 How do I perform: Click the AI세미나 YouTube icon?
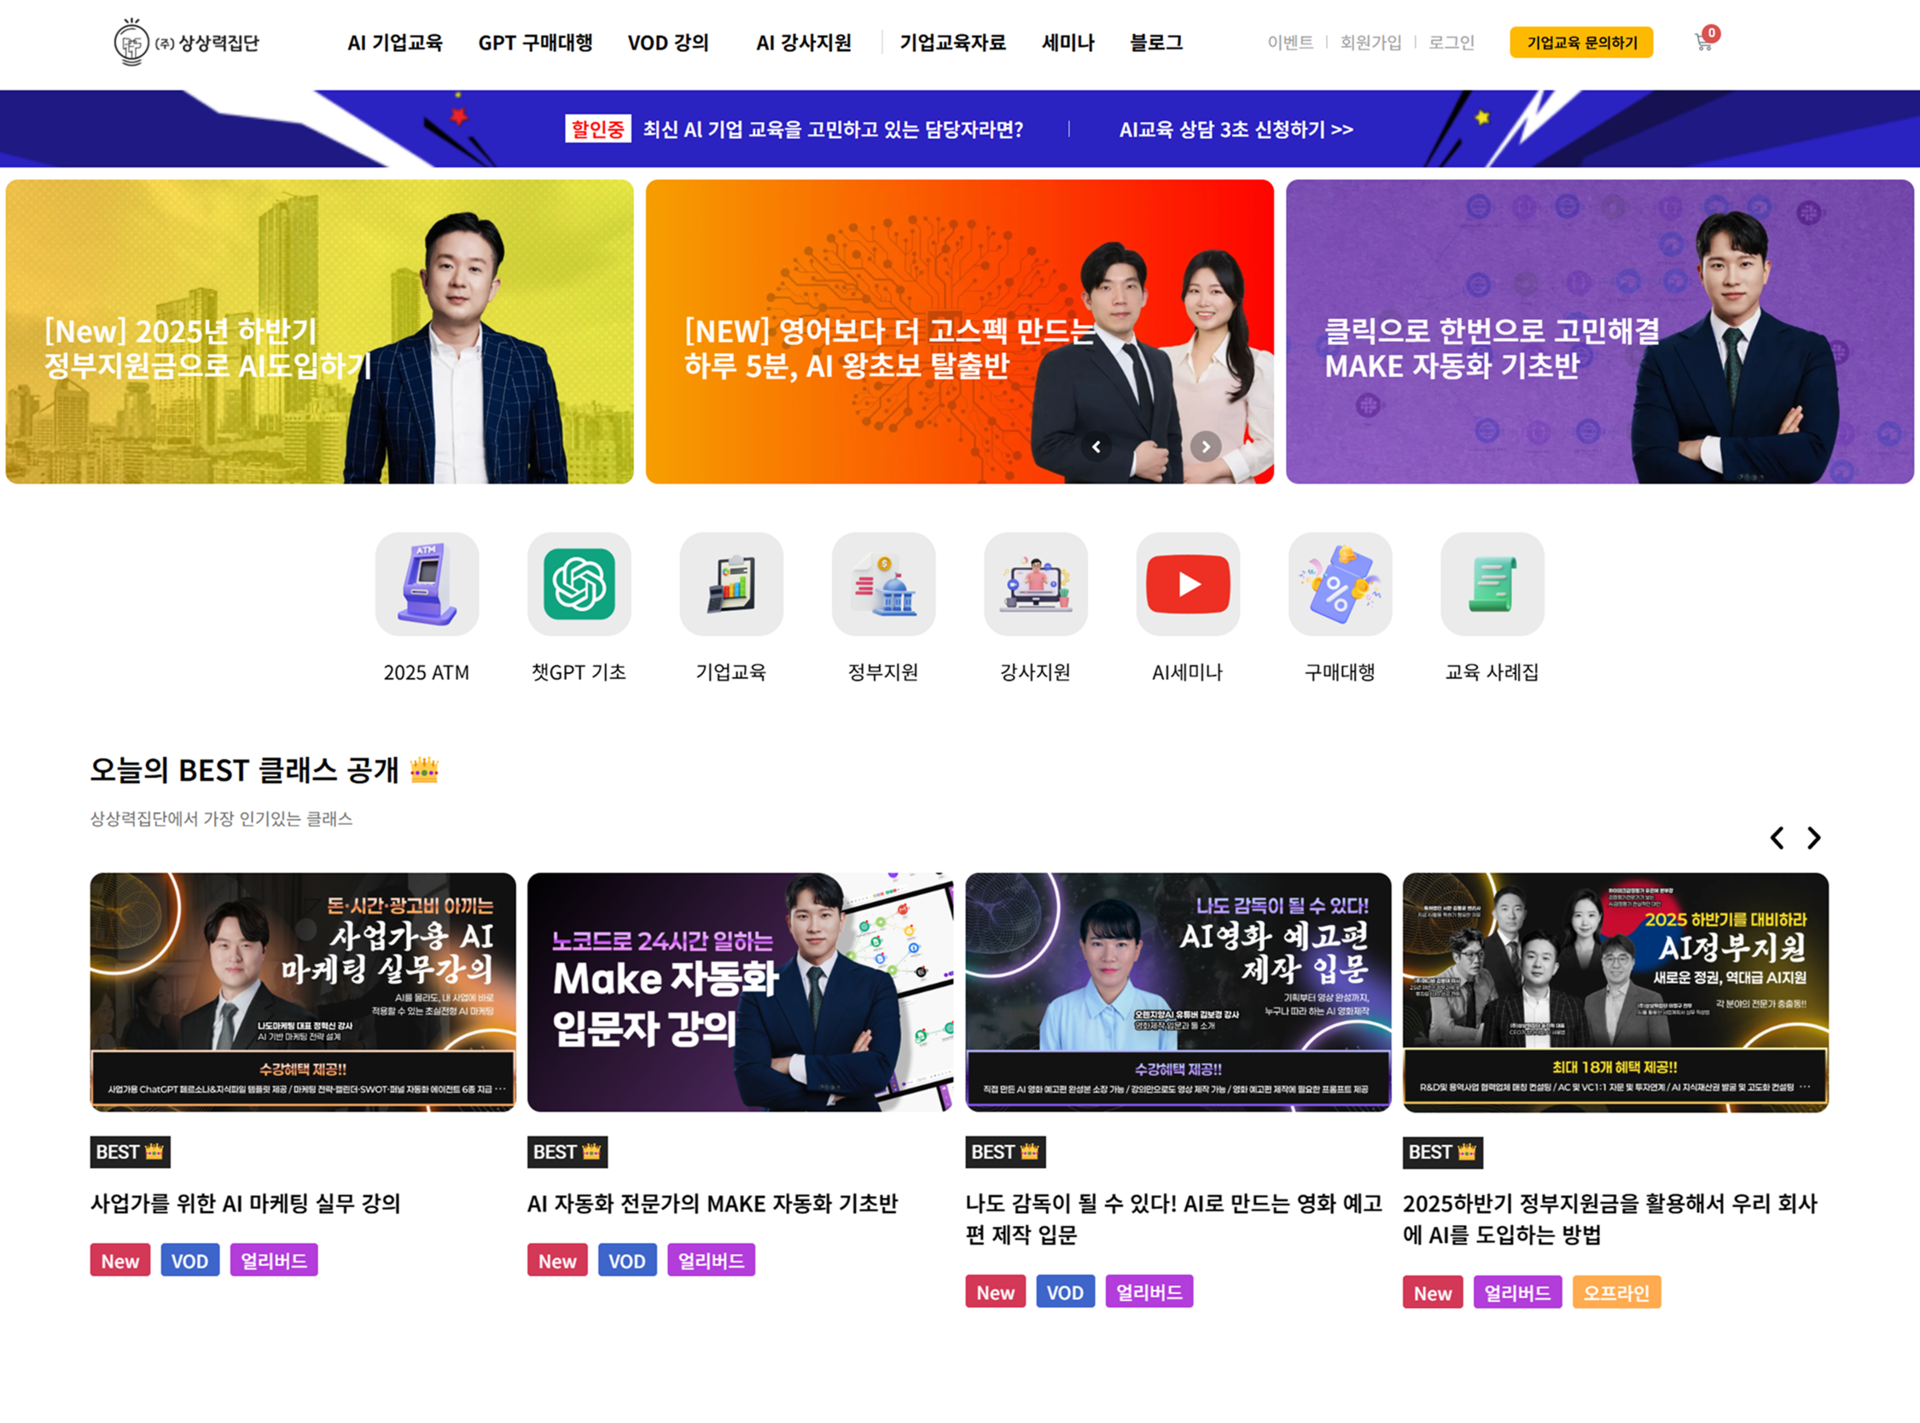pyautogui.click(x=1188, y=584)
